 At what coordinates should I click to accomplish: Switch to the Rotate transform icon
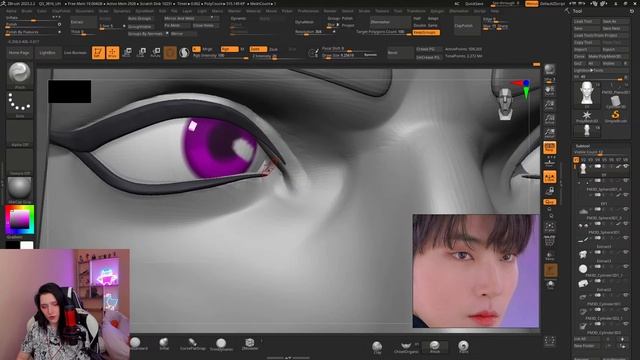coord(156,53)
